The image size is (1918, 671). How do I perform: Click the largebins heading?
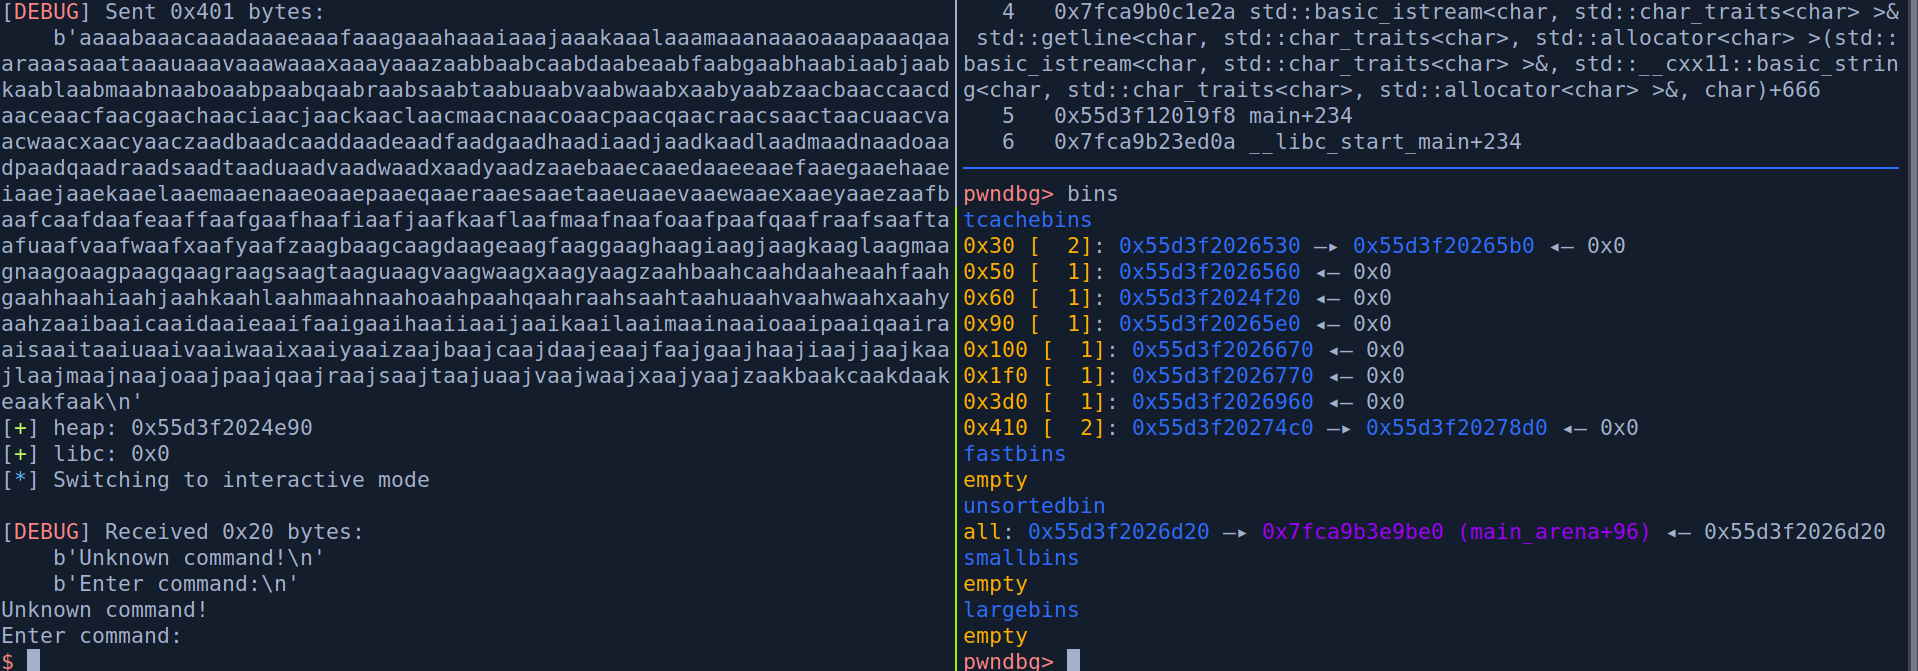click(x=1021, y=610)
